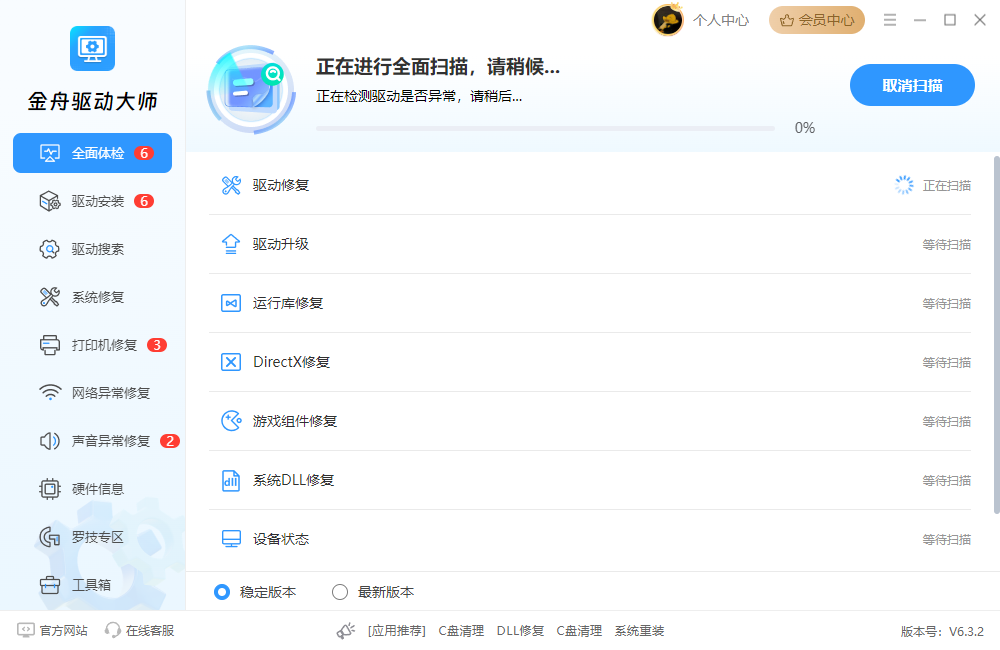
Task: Click the speaker icon for 声音异常修复
Action: tap(50, 441)
